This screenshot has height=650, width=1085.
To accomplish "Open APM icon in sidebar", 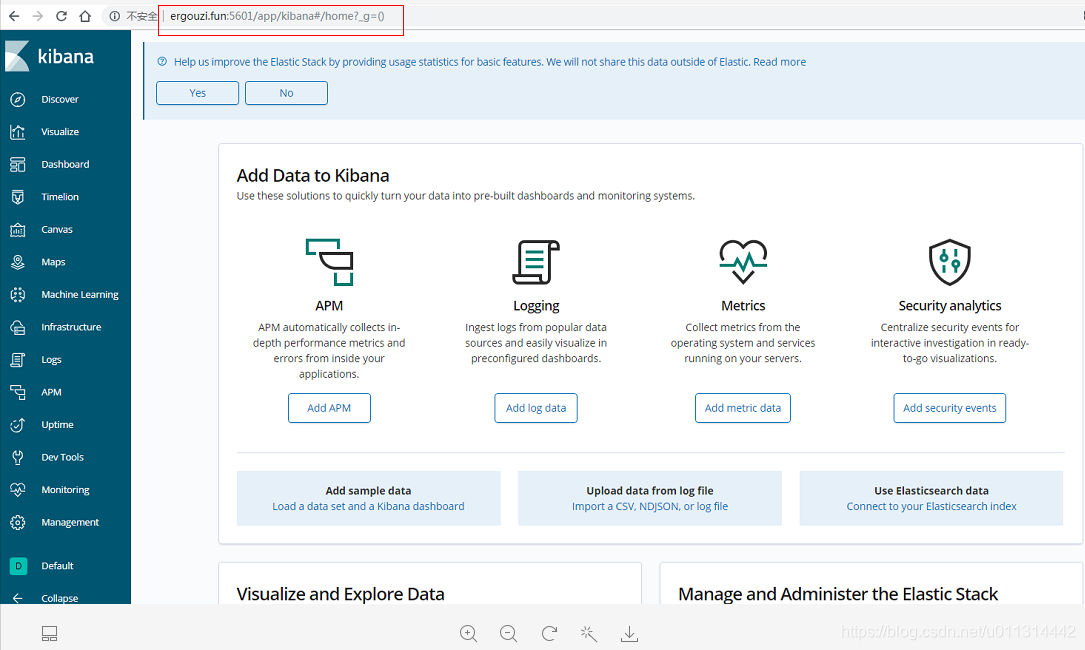I will tap(18, 392).
